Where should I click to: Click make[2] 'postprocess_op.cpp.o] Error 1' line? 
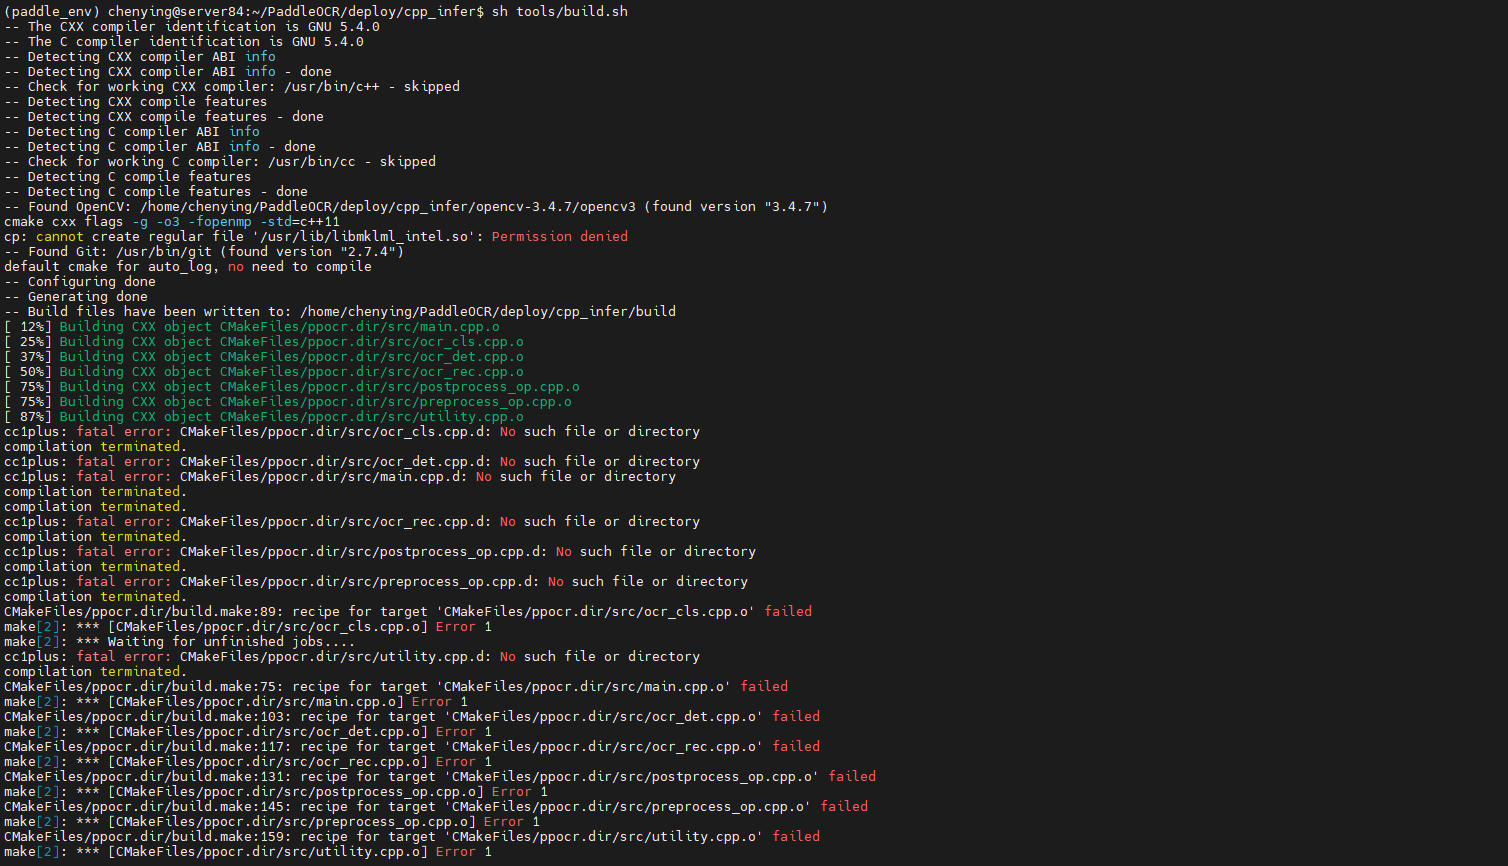click(276, 791)
